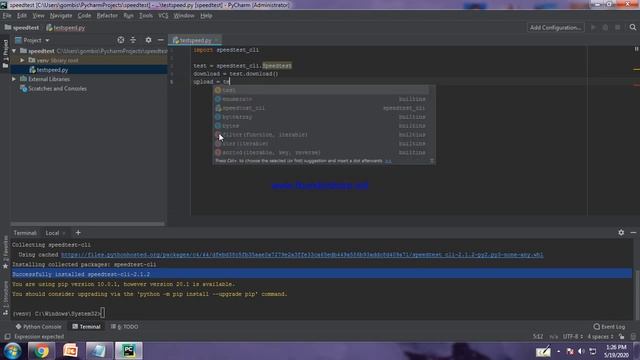Image resolution: width=640 pixels, height=360 pixels.
Task: Click inspection indicator at editor top right
Action: 636,49
